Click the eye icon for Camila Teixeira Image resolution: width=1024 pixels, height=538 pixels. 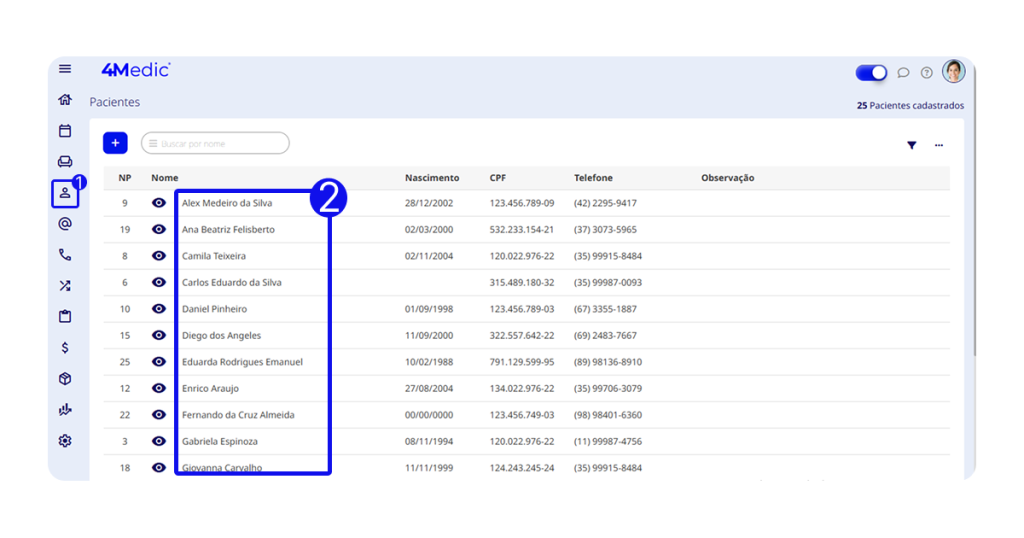[x=159, y=256]
